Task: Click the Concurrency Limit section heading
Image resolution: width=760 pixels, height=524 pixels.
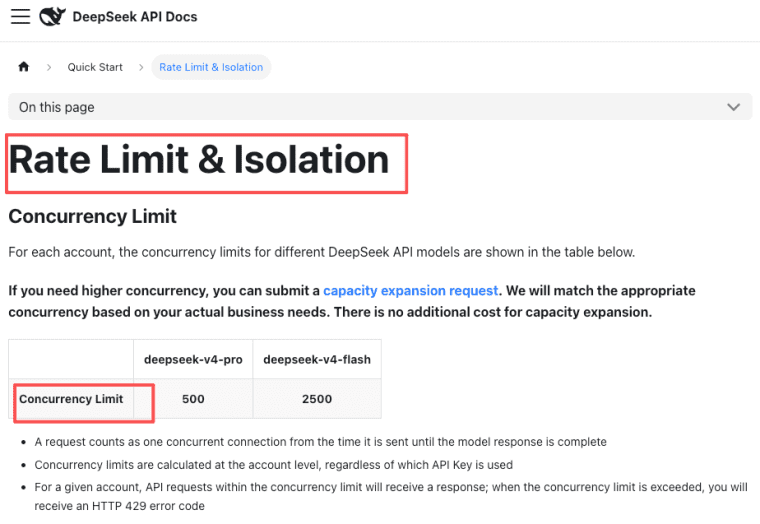Action: 93,216
